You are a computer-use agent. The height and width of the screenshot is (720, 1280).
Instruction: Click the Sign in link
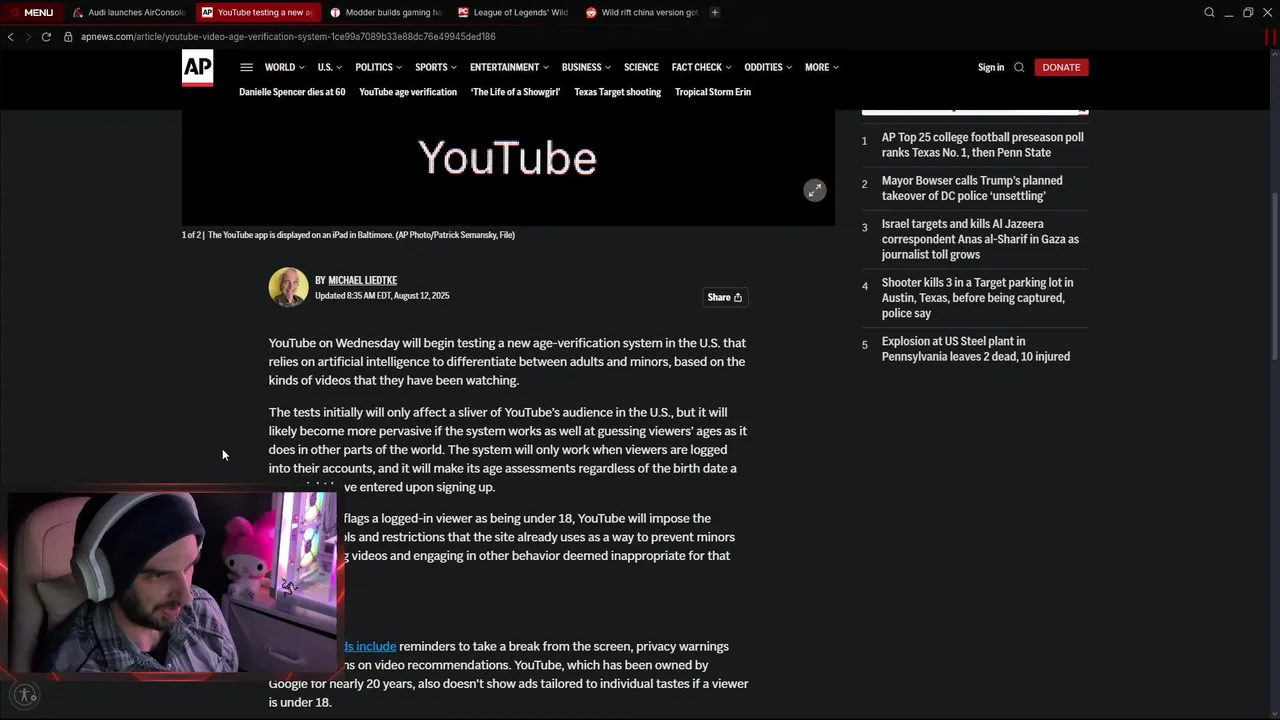pos(991,67)
